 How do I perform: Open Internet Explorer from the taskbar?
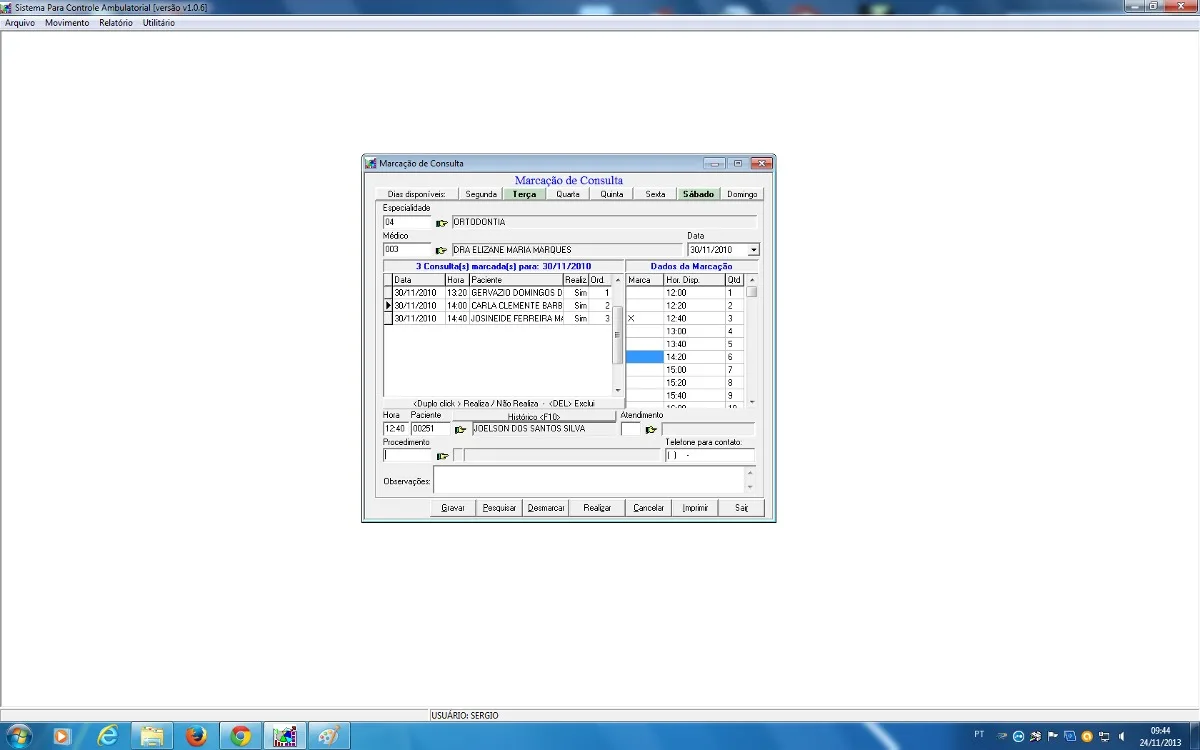pos(108,736)
